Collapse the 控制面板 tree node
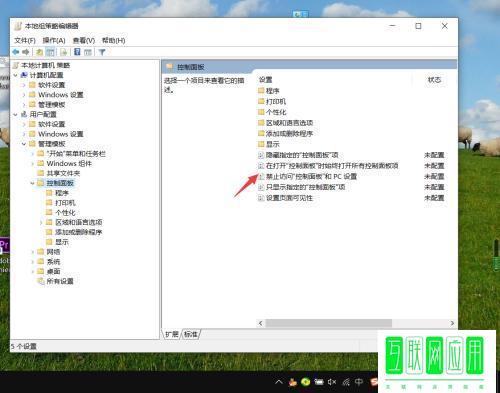The image size is (500, 393). click(x=32, y=183)
